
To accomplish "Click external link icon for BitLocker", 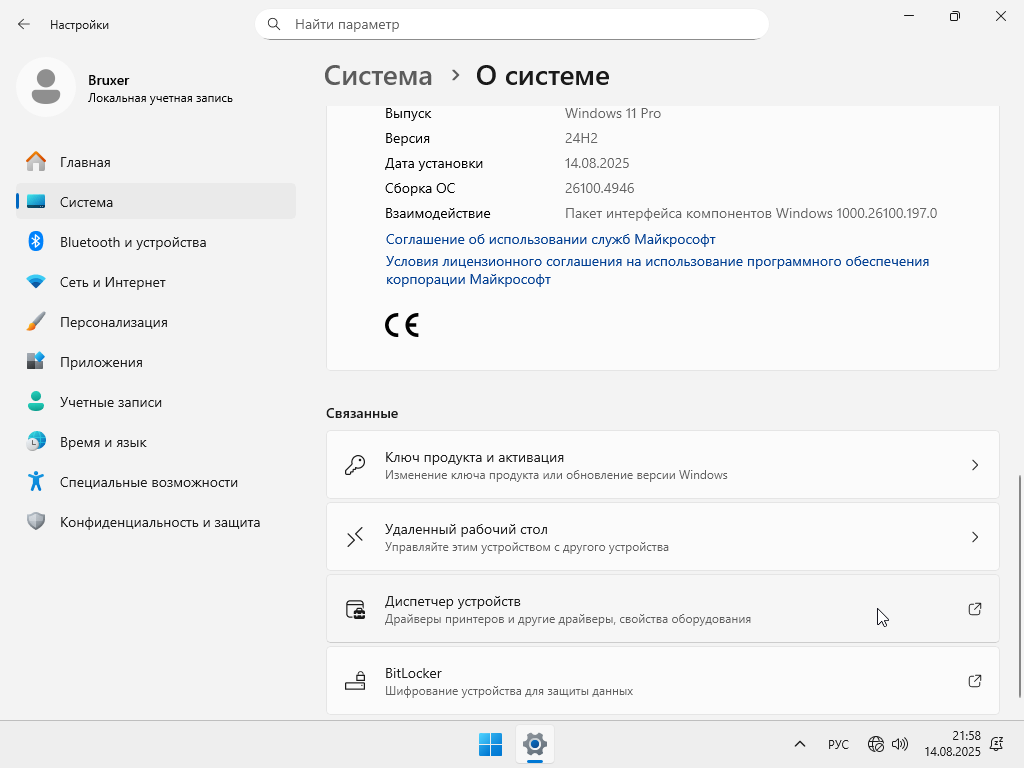I will pyautogui.click(x=974, y=680).
